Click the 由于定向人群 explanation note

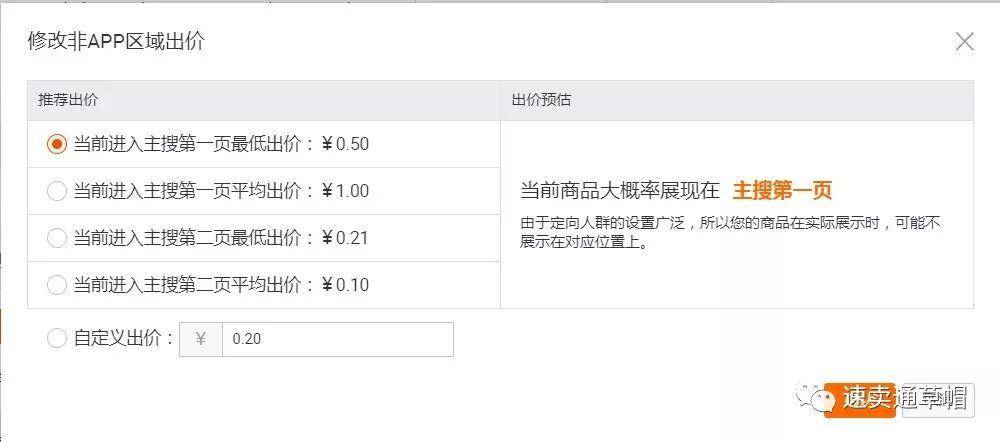tap(730, 232)
